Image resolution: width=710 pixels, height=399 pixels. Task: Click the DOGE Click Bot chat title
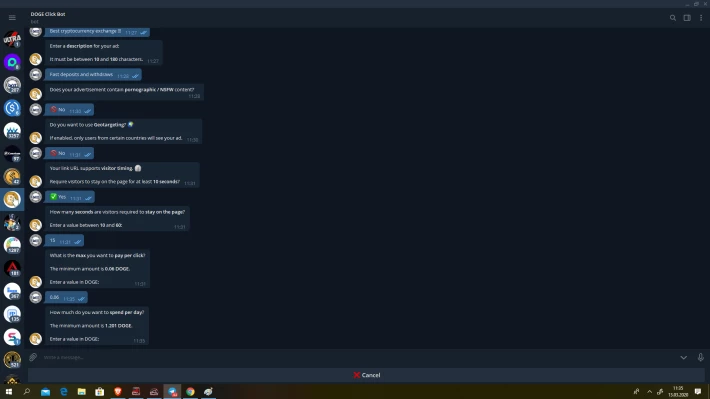48,14
